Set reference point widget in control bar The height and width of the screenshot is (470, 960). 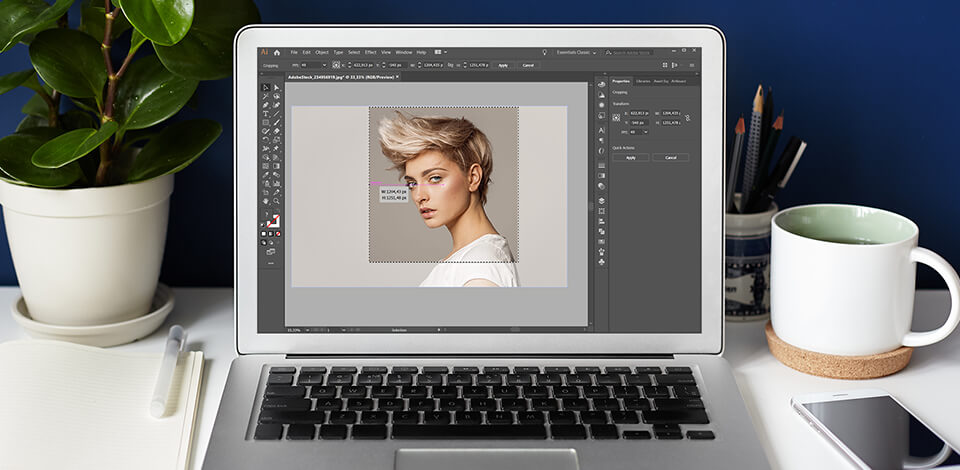pyautogui.click(x=336, y=65)
